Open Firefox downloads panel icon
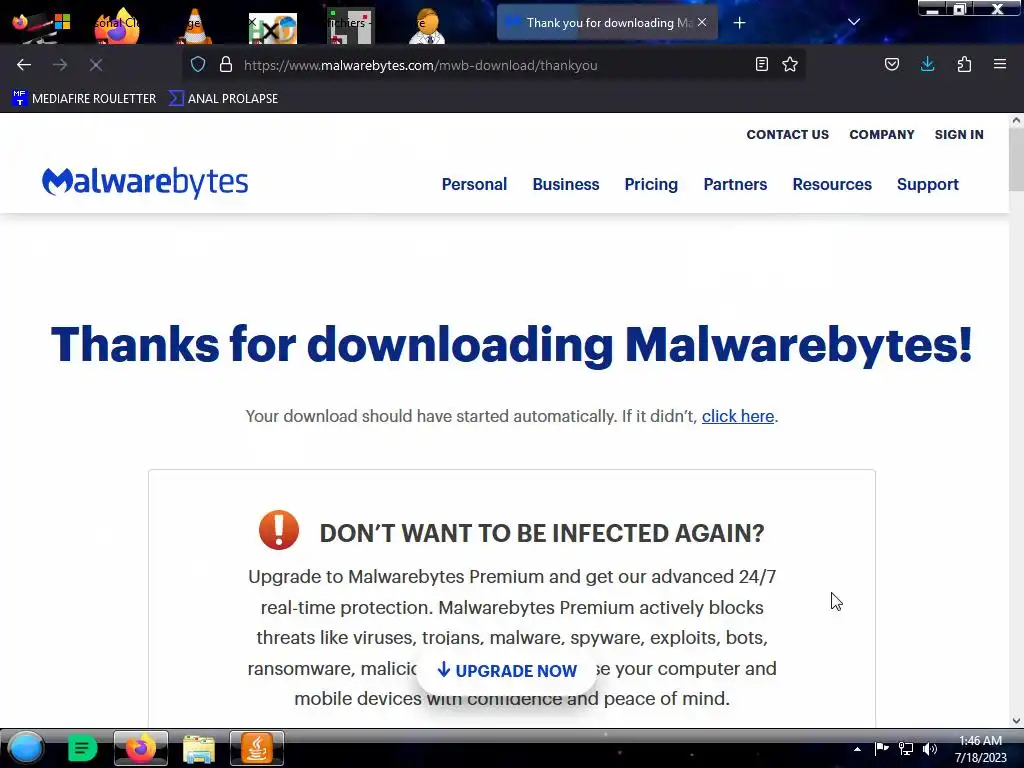 pos(927,64)
